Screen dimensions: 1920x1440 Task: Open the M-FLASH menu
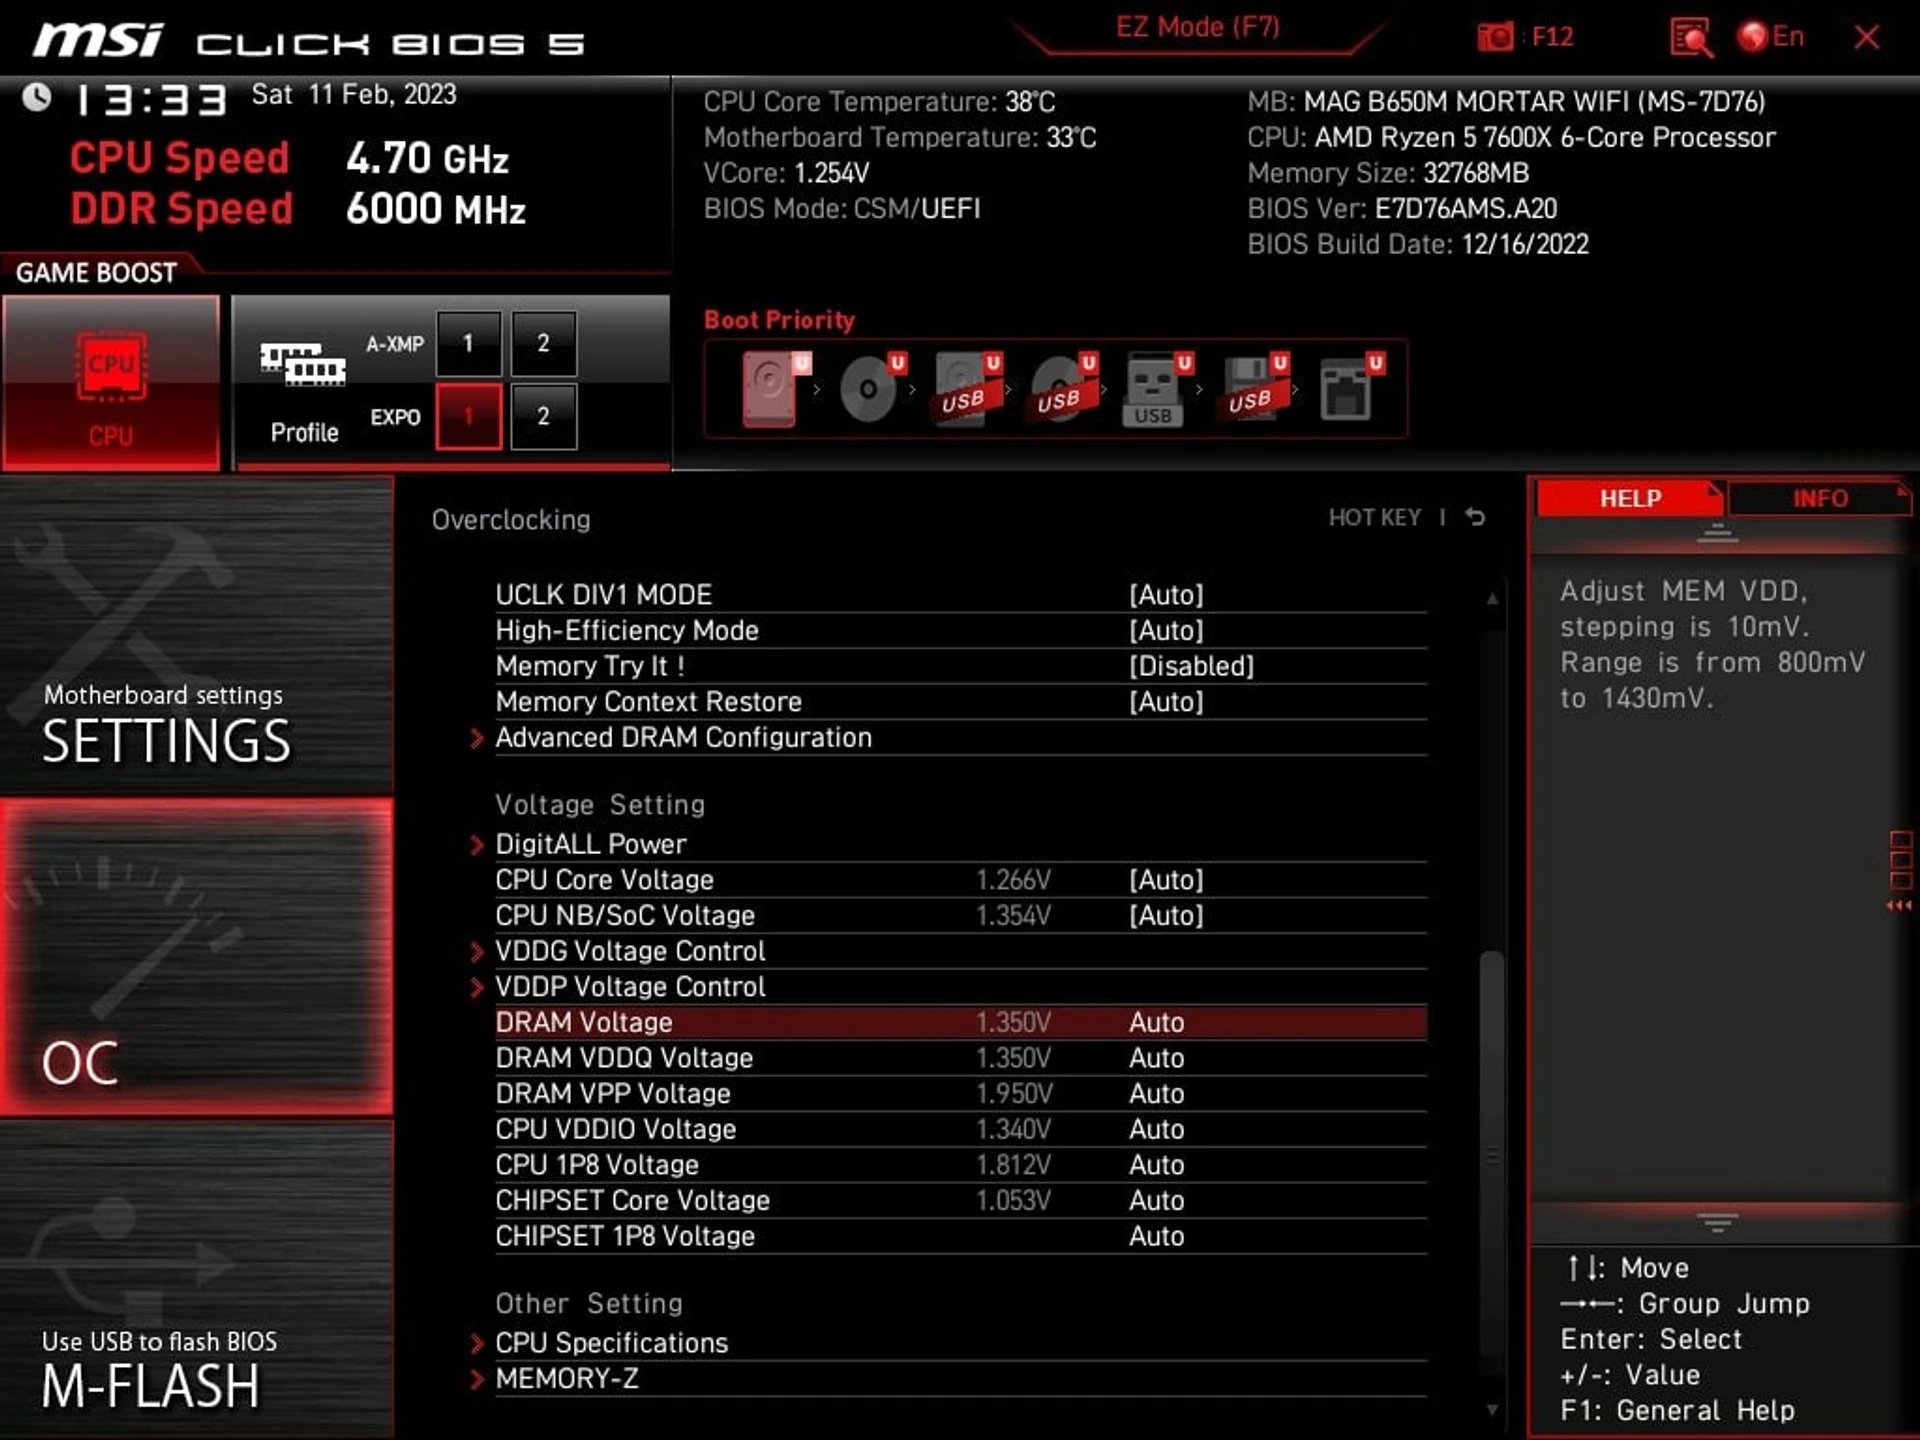[197, 1280]
